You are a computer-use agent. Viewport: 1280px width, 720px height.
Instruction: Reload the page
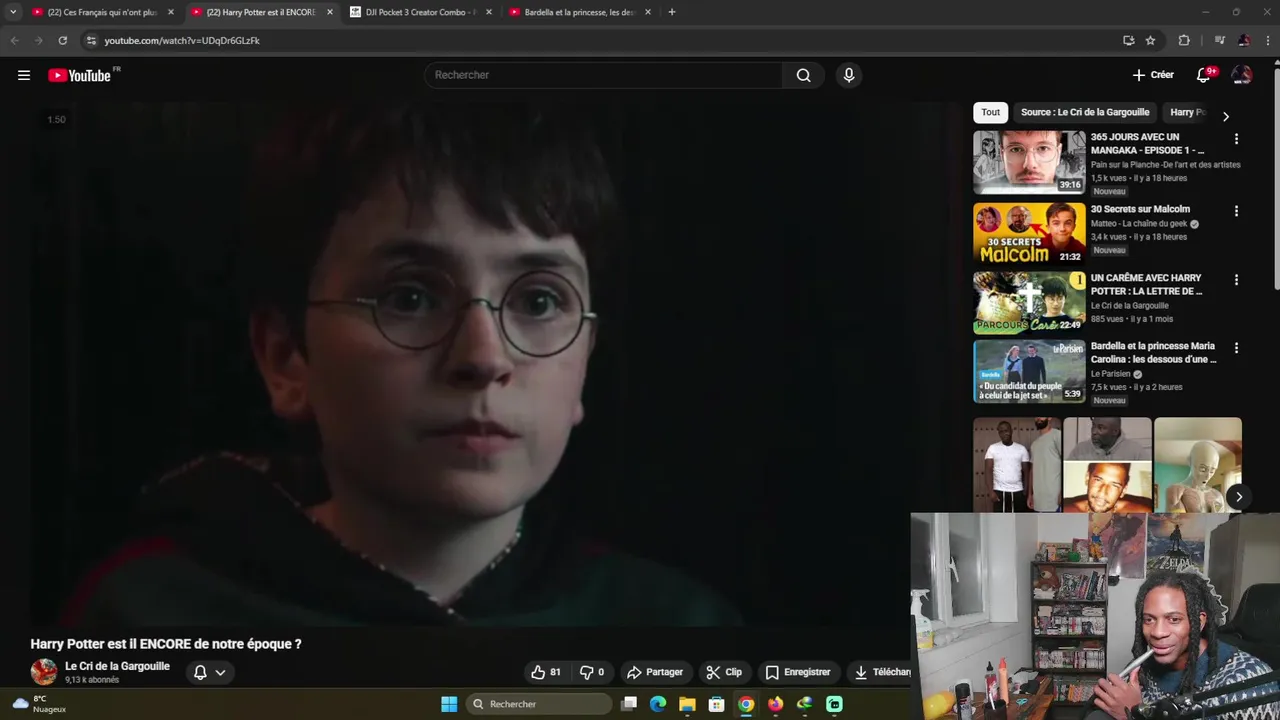point(62,40)
